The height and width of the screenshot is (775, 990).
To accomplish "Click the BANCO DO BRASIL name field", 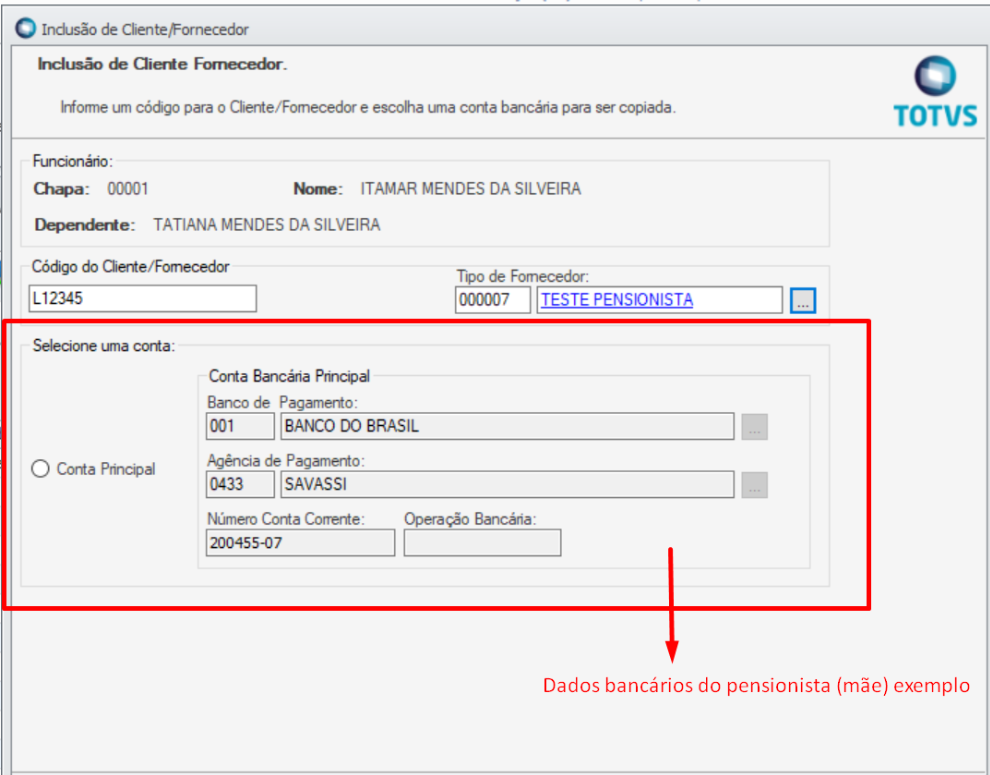I will 507,426.
